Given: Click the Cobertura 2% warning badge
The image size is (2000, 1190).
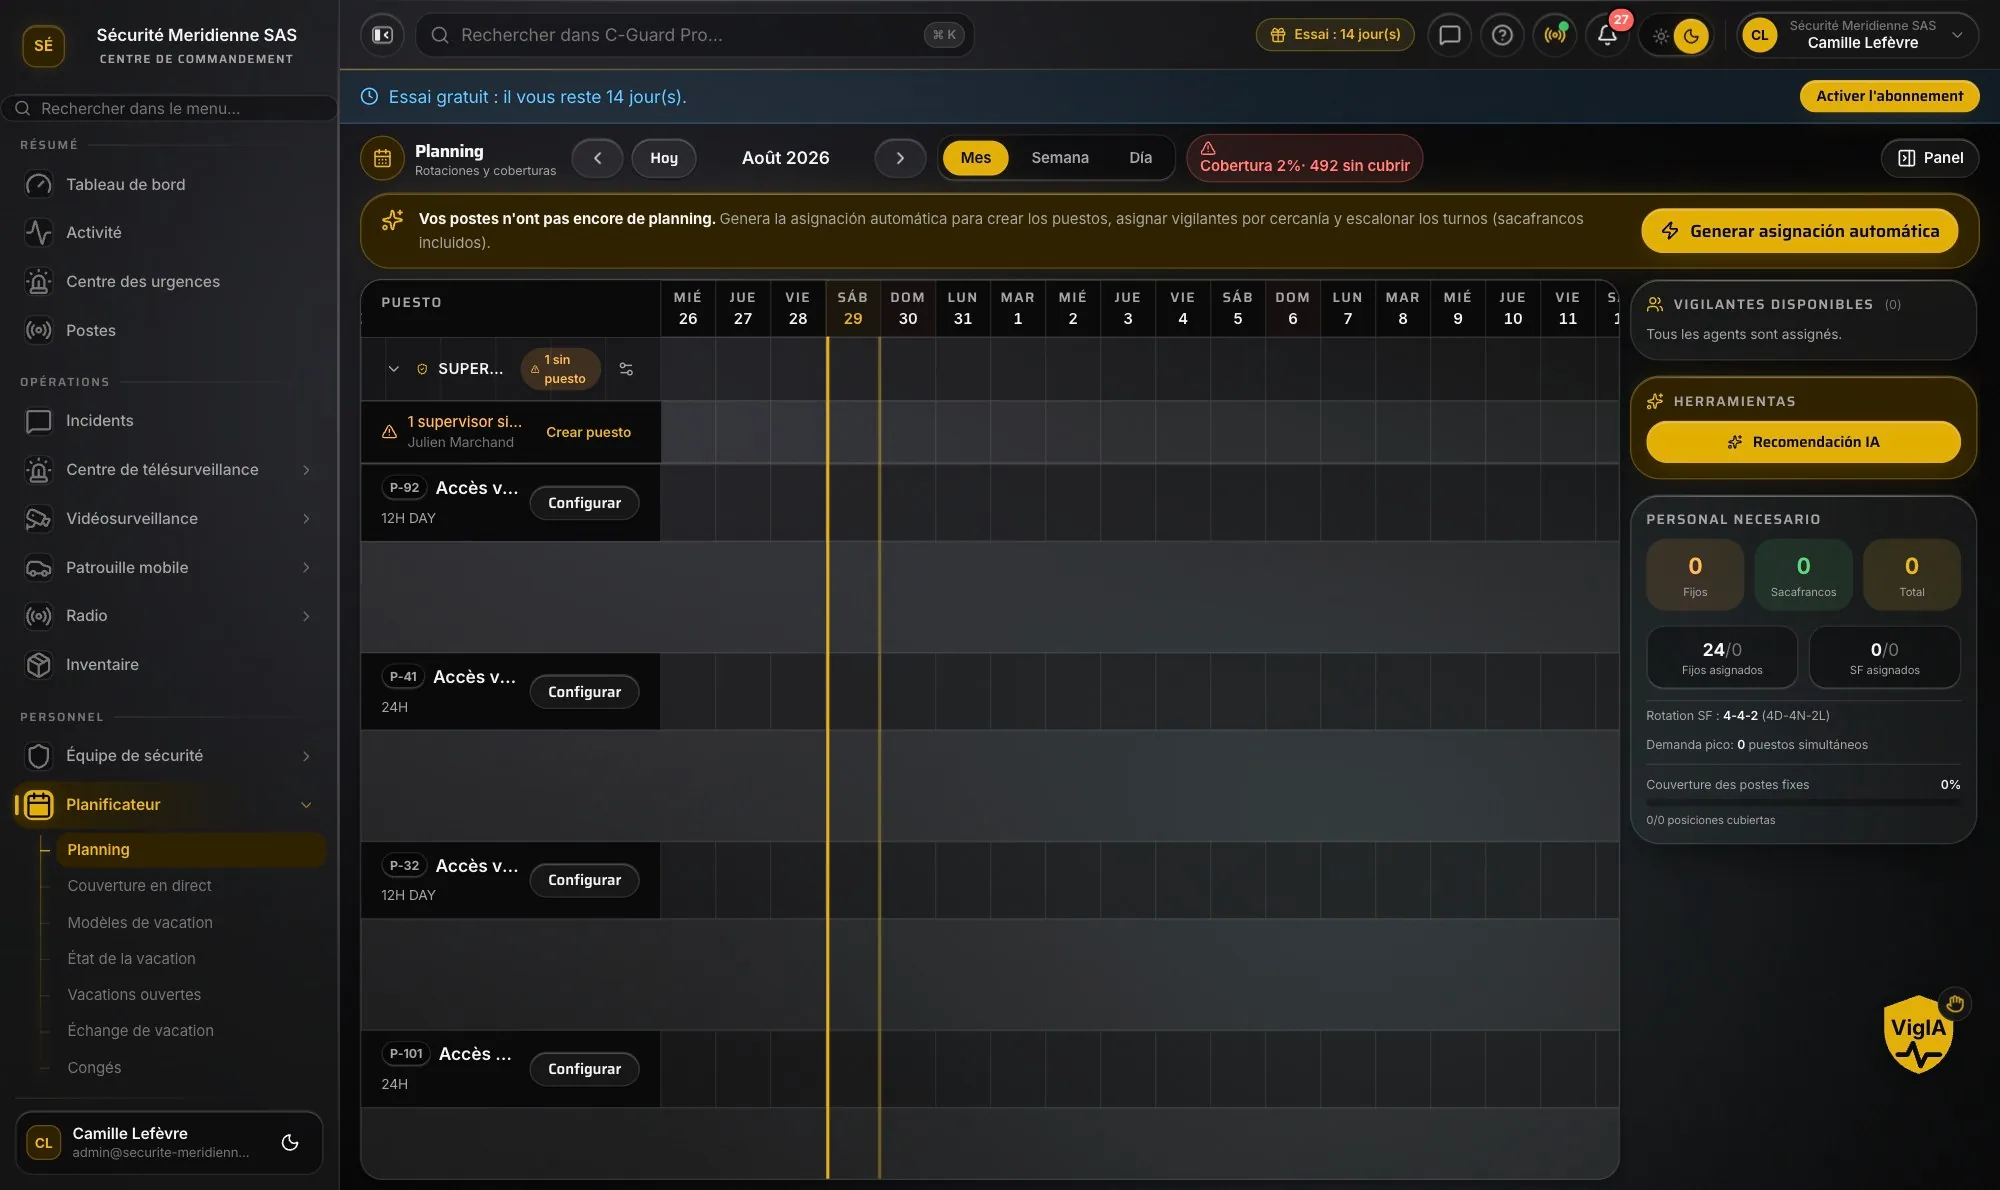Looking at the screenshot, I should (x=1304, y=158).
